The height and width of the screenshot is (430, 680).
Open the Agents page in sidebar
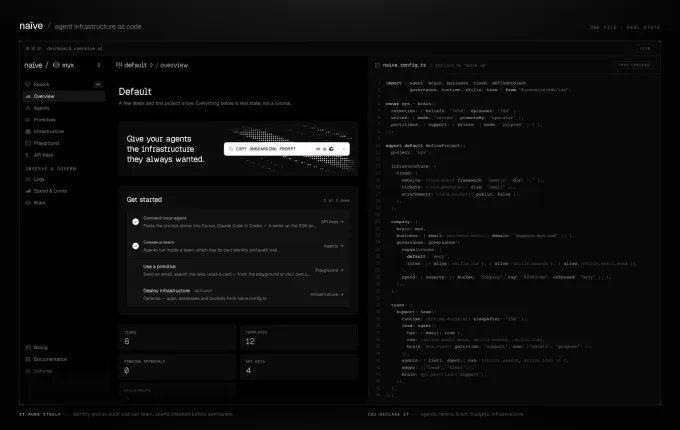click(x=64, y=108)
